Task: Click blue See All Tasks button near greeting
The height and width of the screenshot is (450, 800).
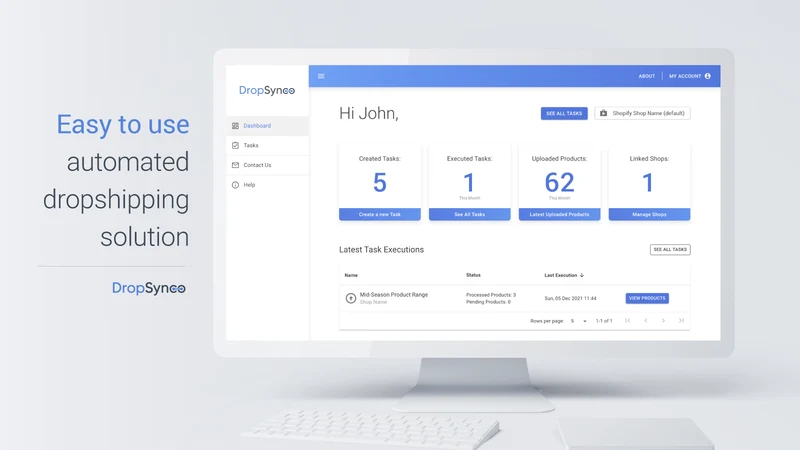Action: click(564, 113)
